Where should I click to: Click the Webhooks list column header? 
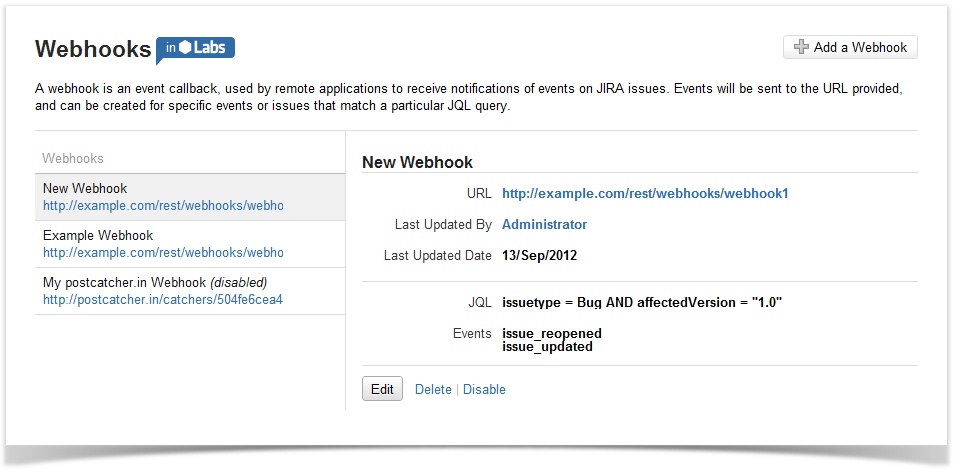73,158
